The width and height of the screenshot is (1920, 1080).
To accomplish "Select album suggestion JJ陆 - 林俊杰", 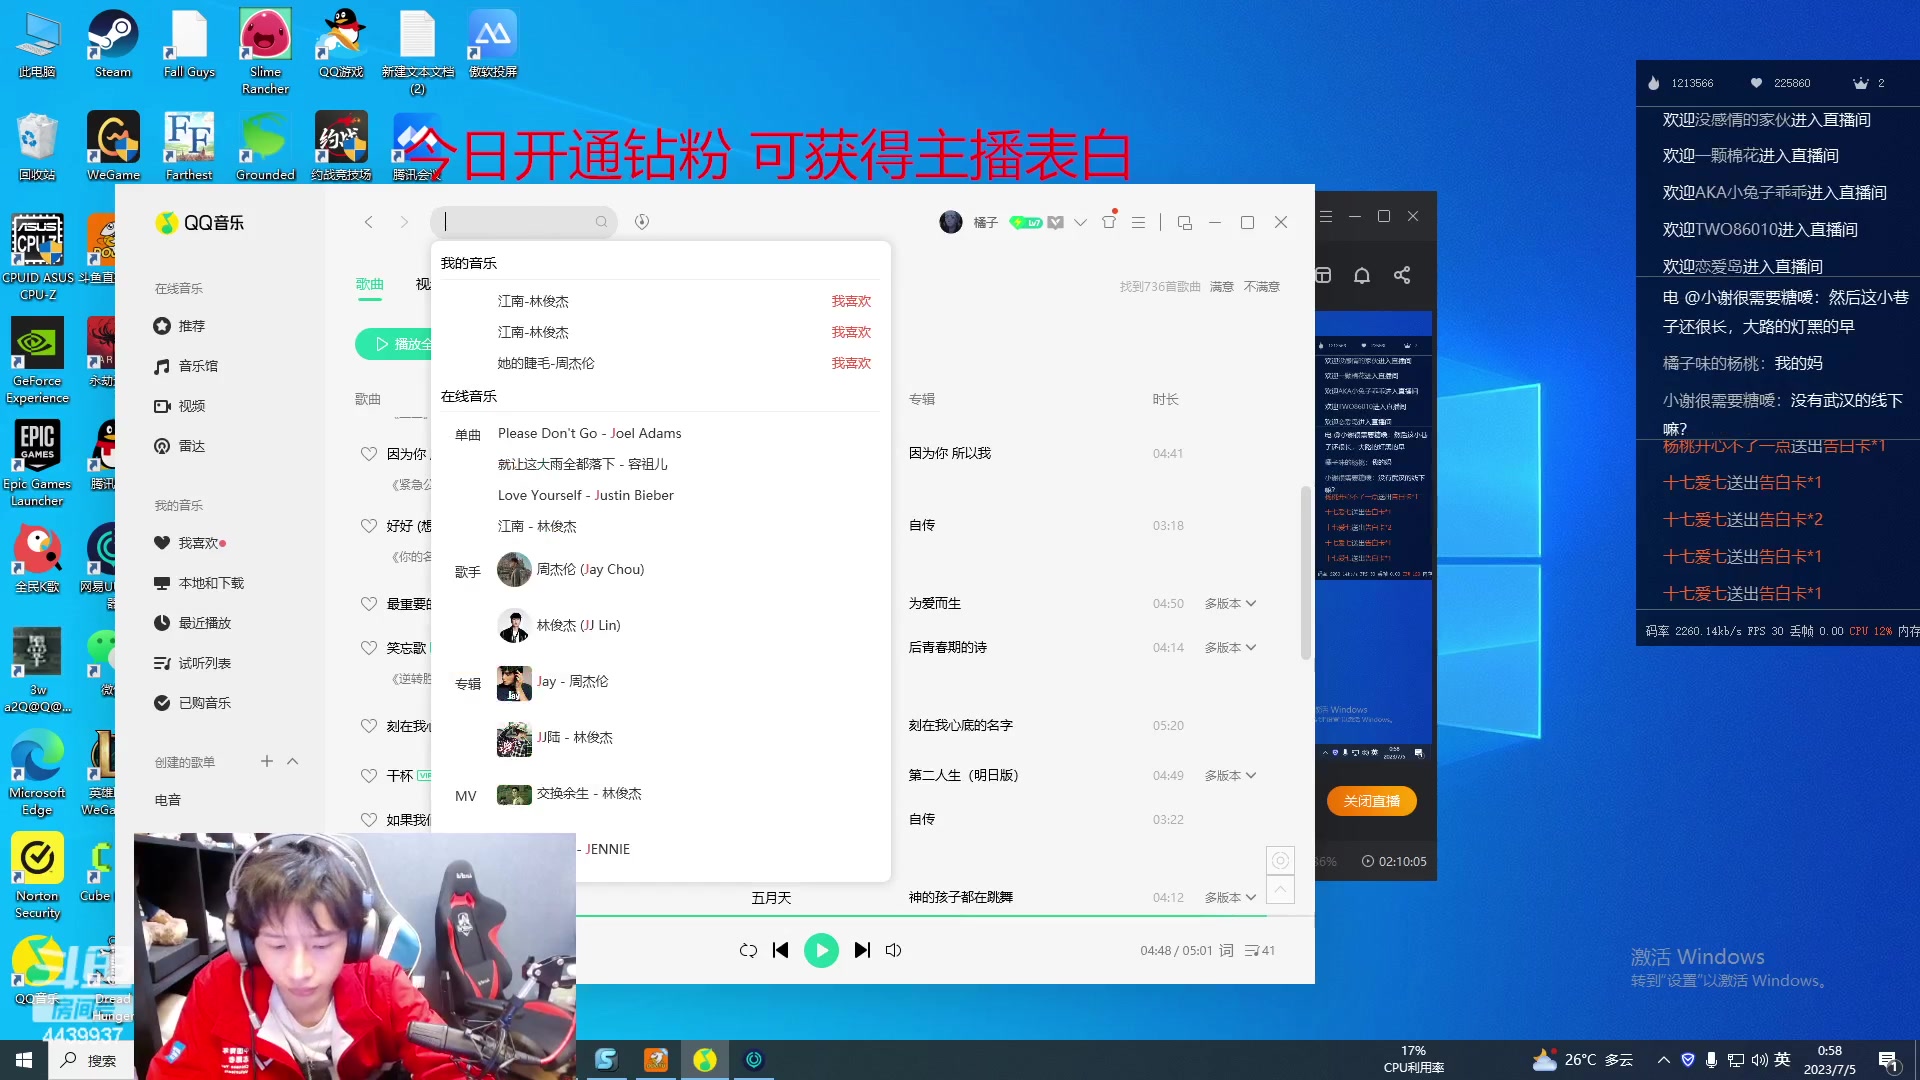I will click(555, 737).
